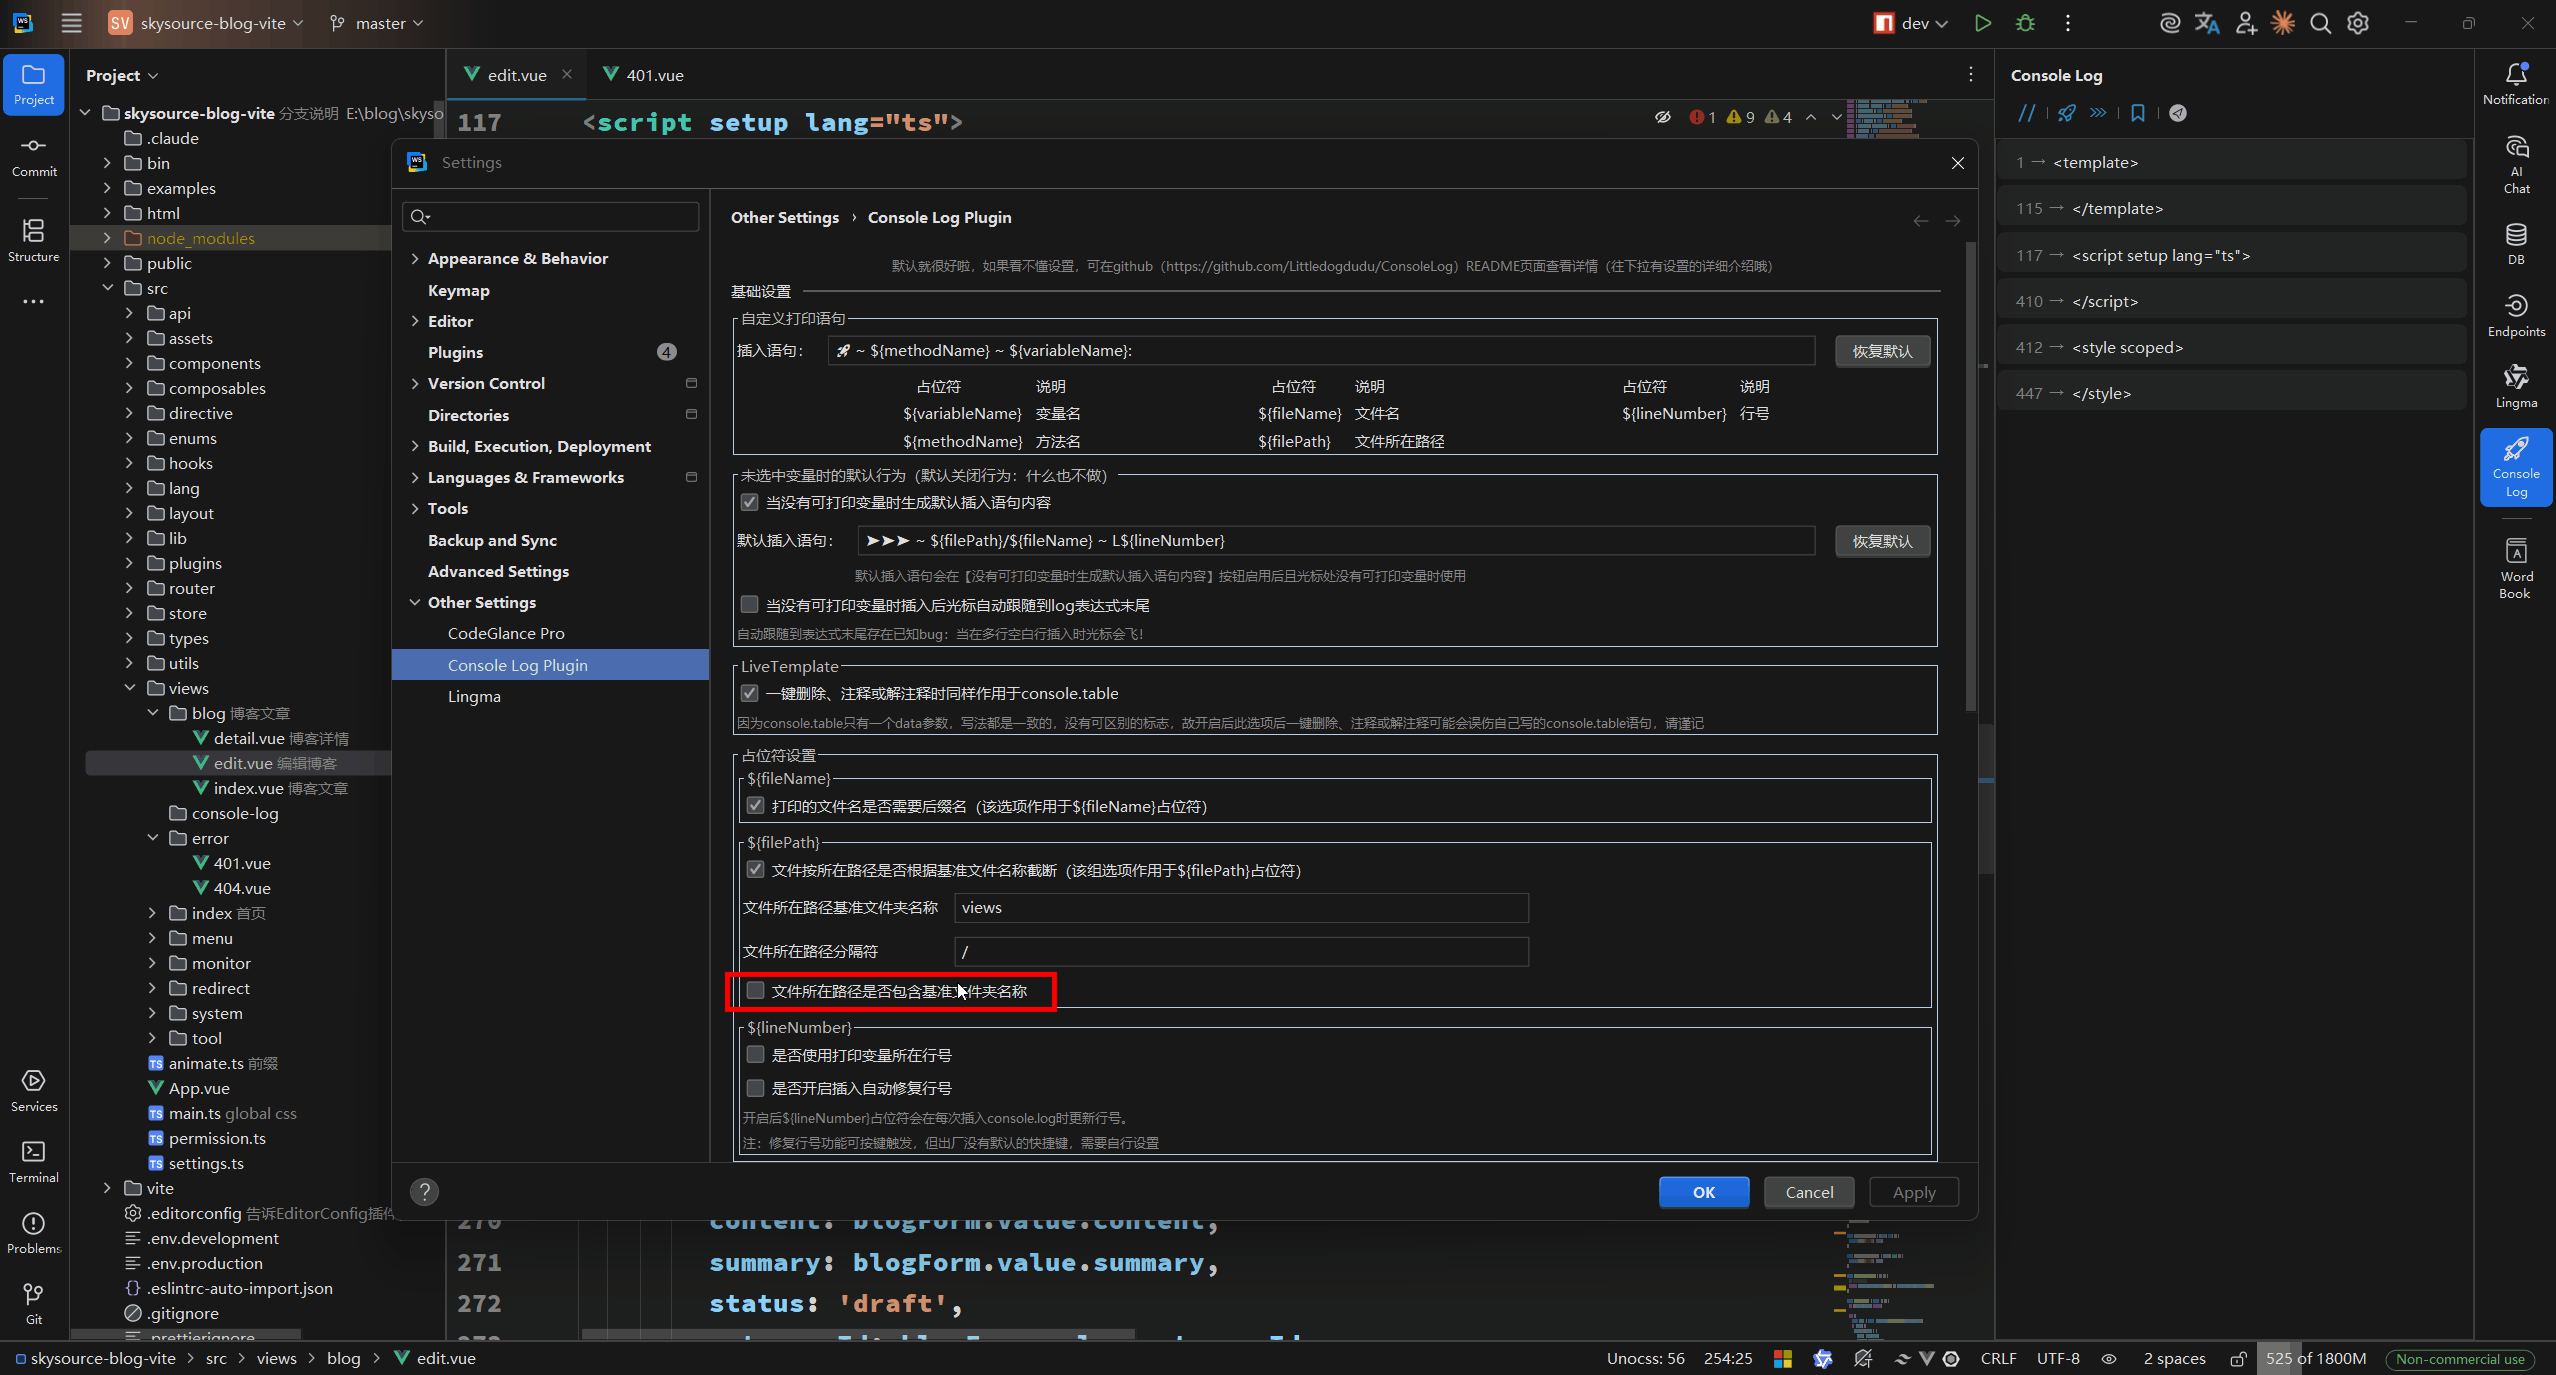Enable 文件所在路径是否包含基准文件夹名称 checkbox
This screenshot has height=1375, width=2556.
(755, 991)
